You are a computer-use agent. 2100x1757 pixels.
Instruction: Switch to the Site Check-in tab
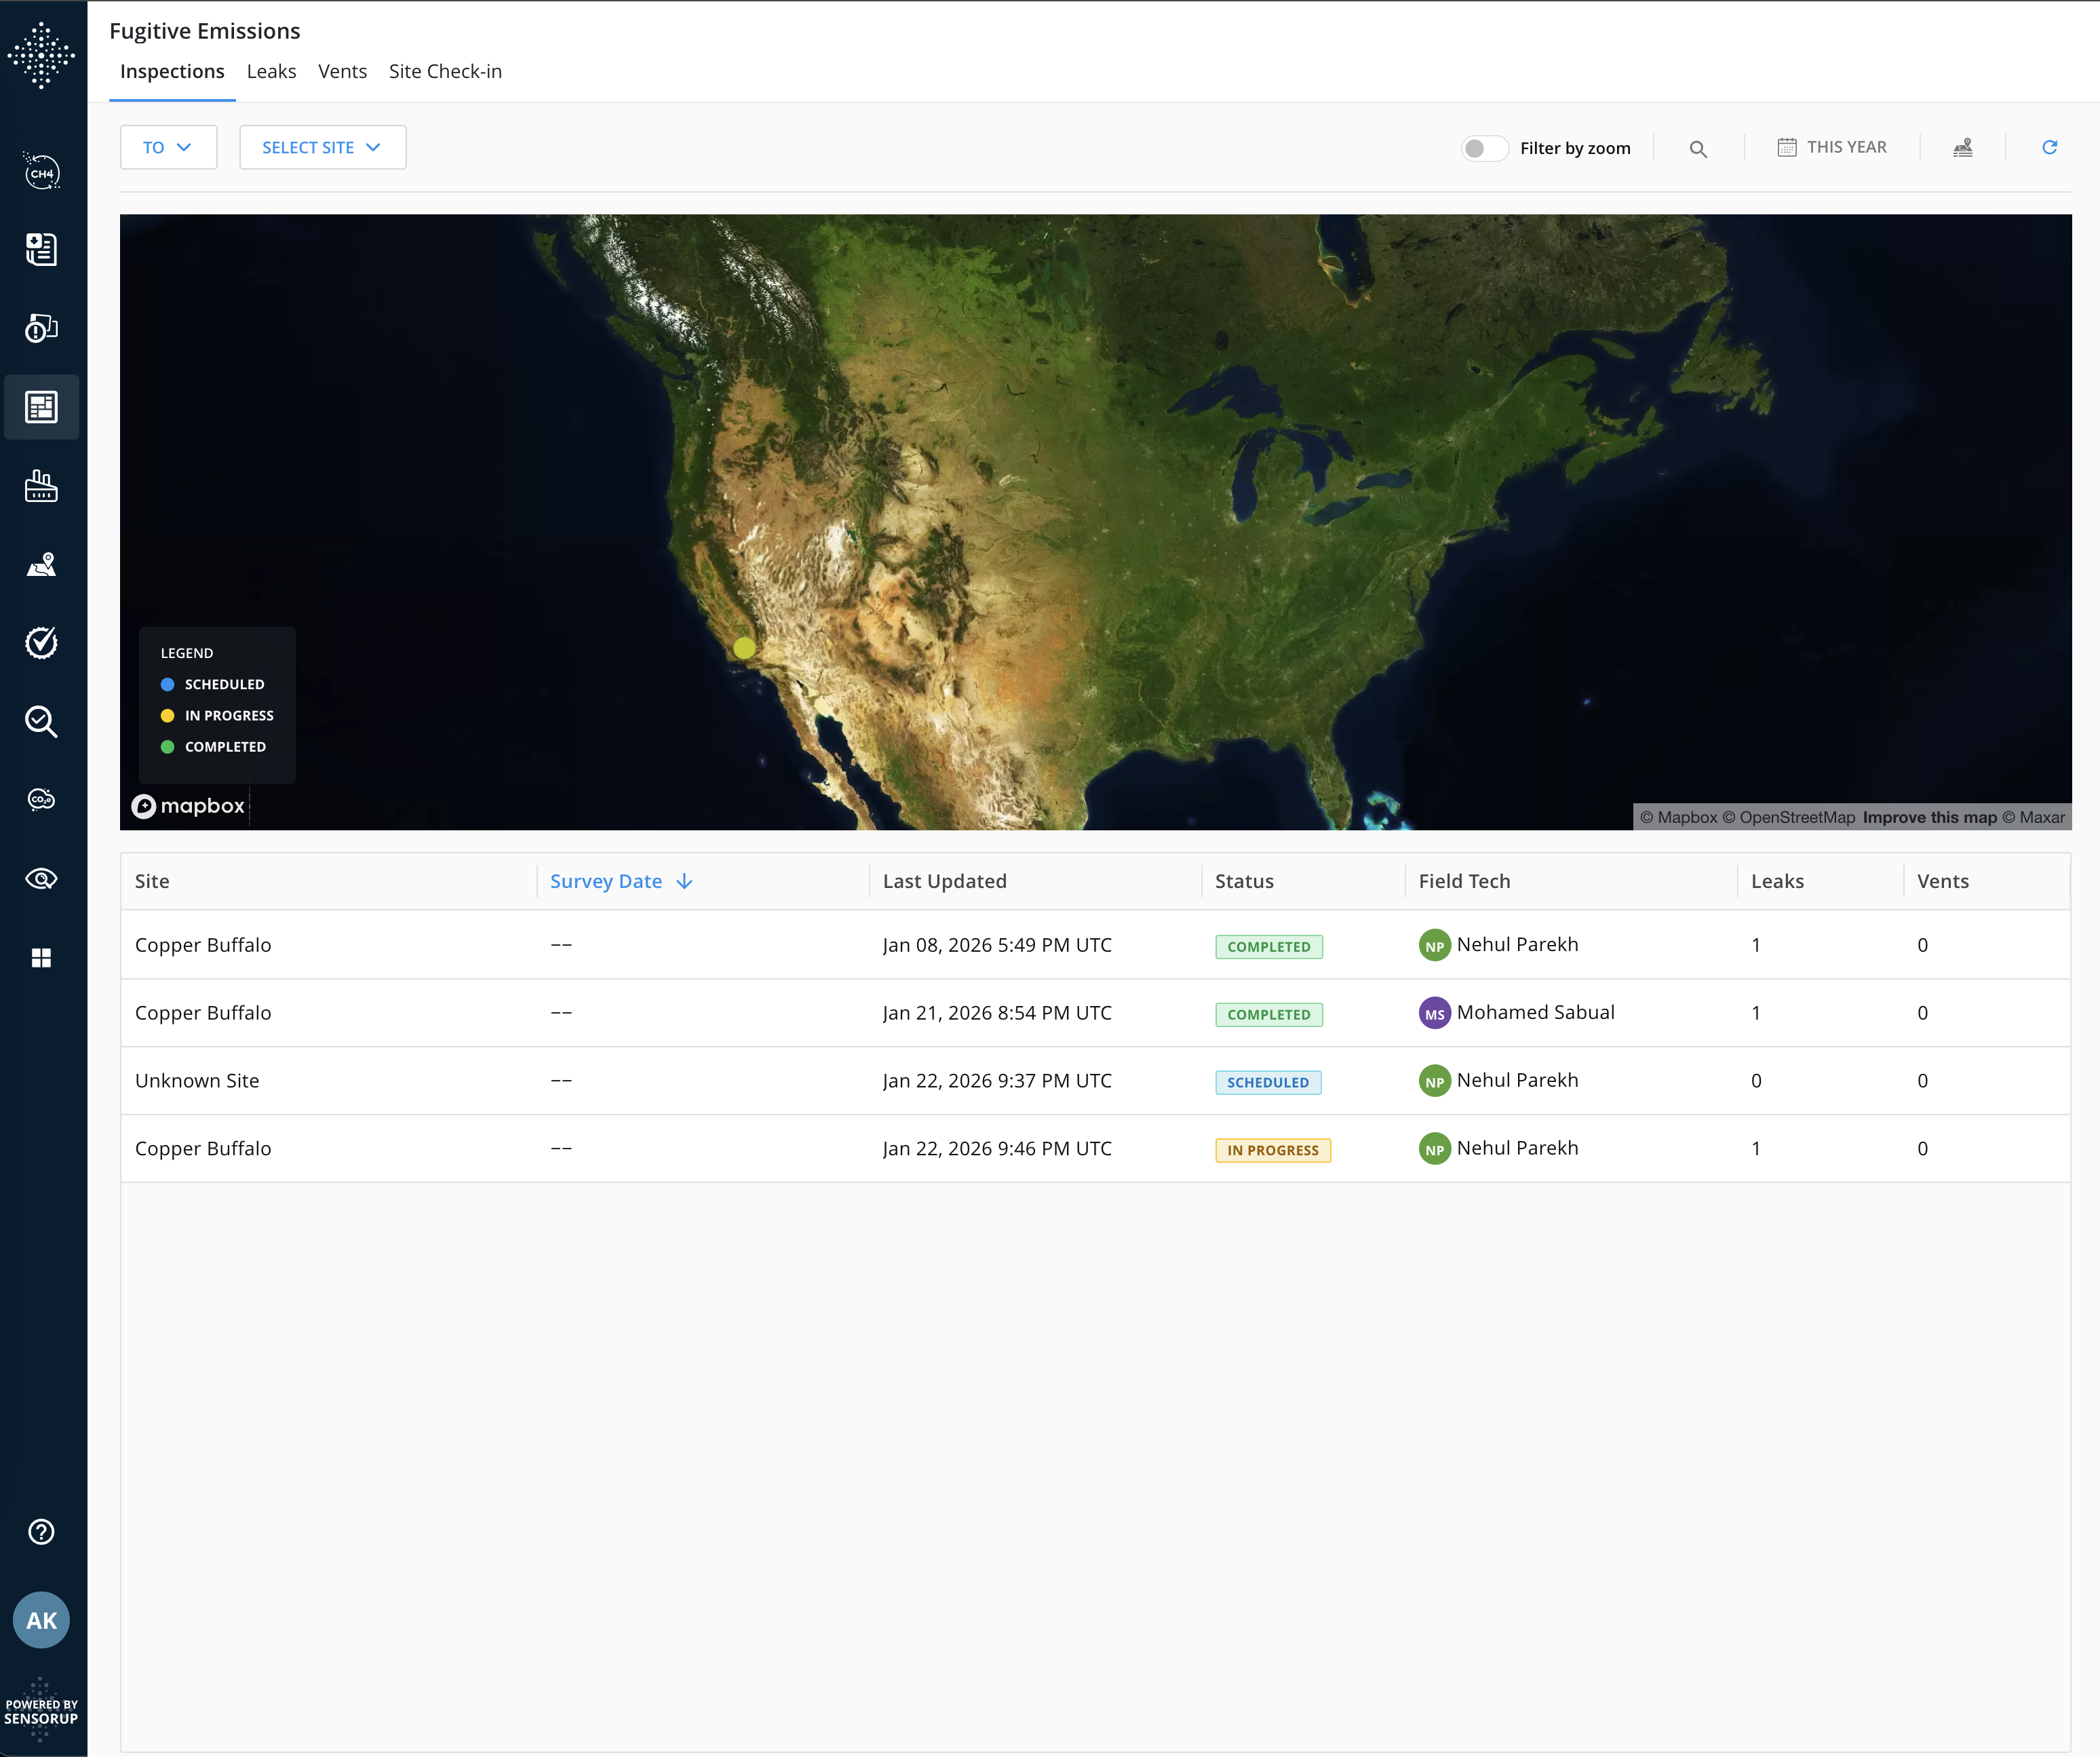pos(445,72)
